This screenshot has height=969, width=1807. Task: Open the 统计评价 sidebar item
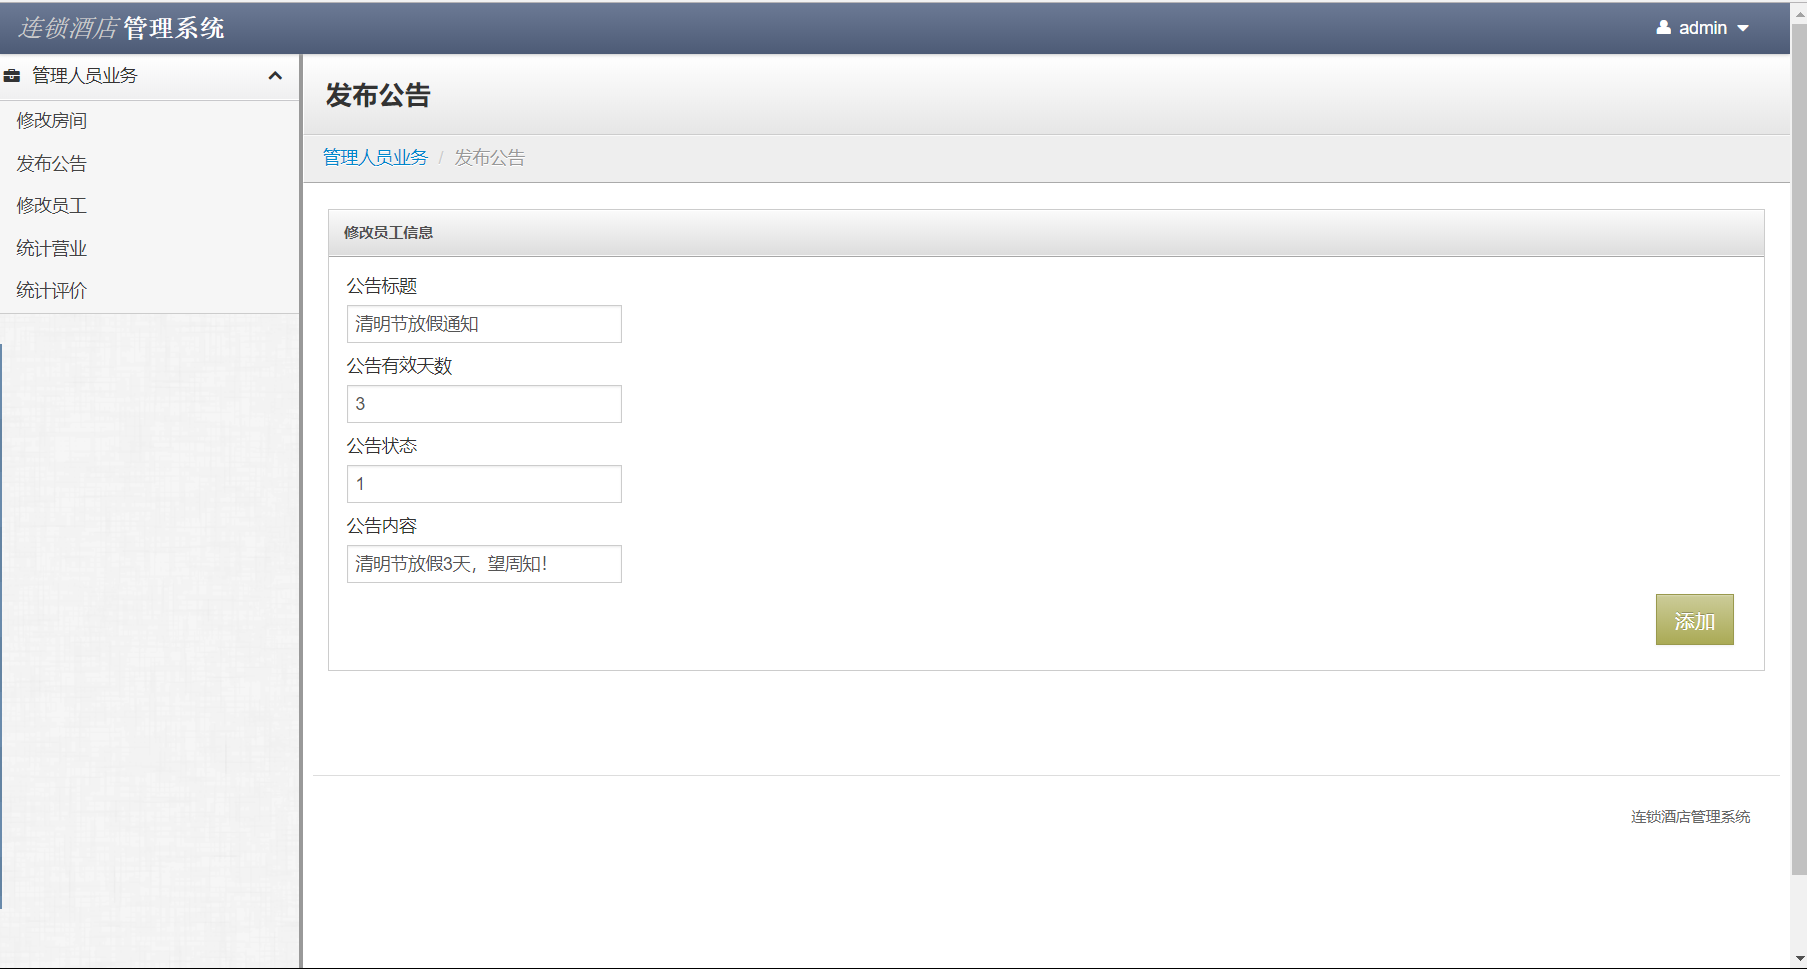pyautogui.click(x=51, y=290)
